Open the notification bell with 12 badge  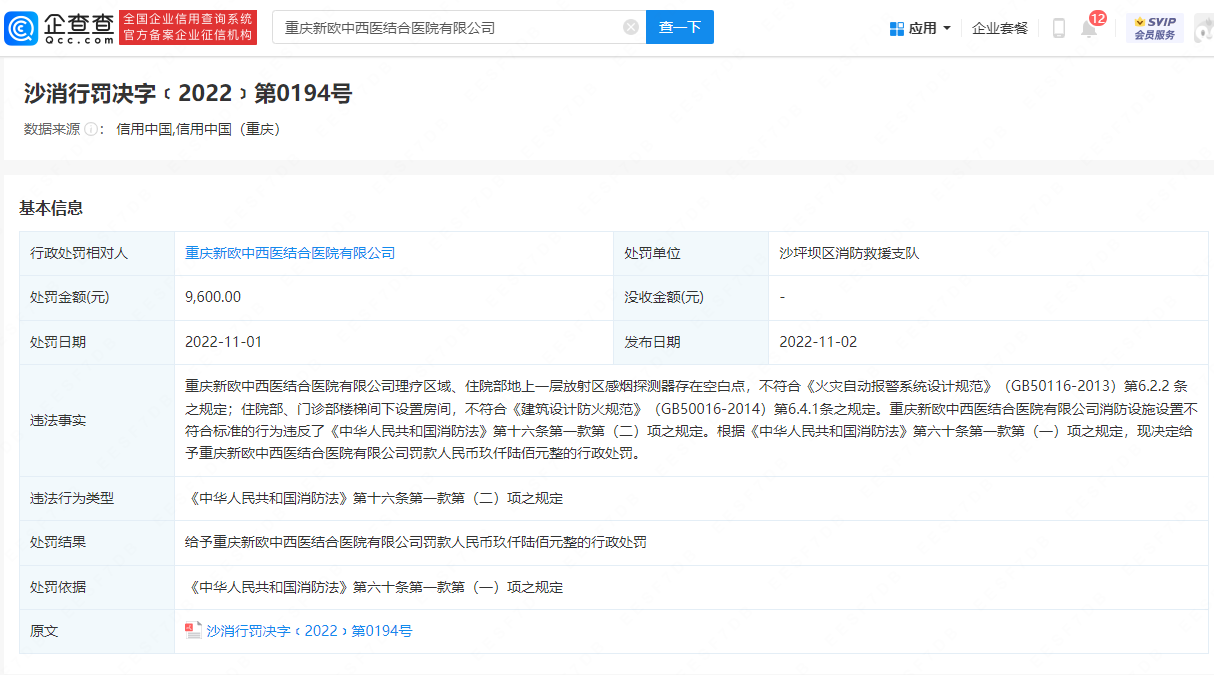(1089, 28)
